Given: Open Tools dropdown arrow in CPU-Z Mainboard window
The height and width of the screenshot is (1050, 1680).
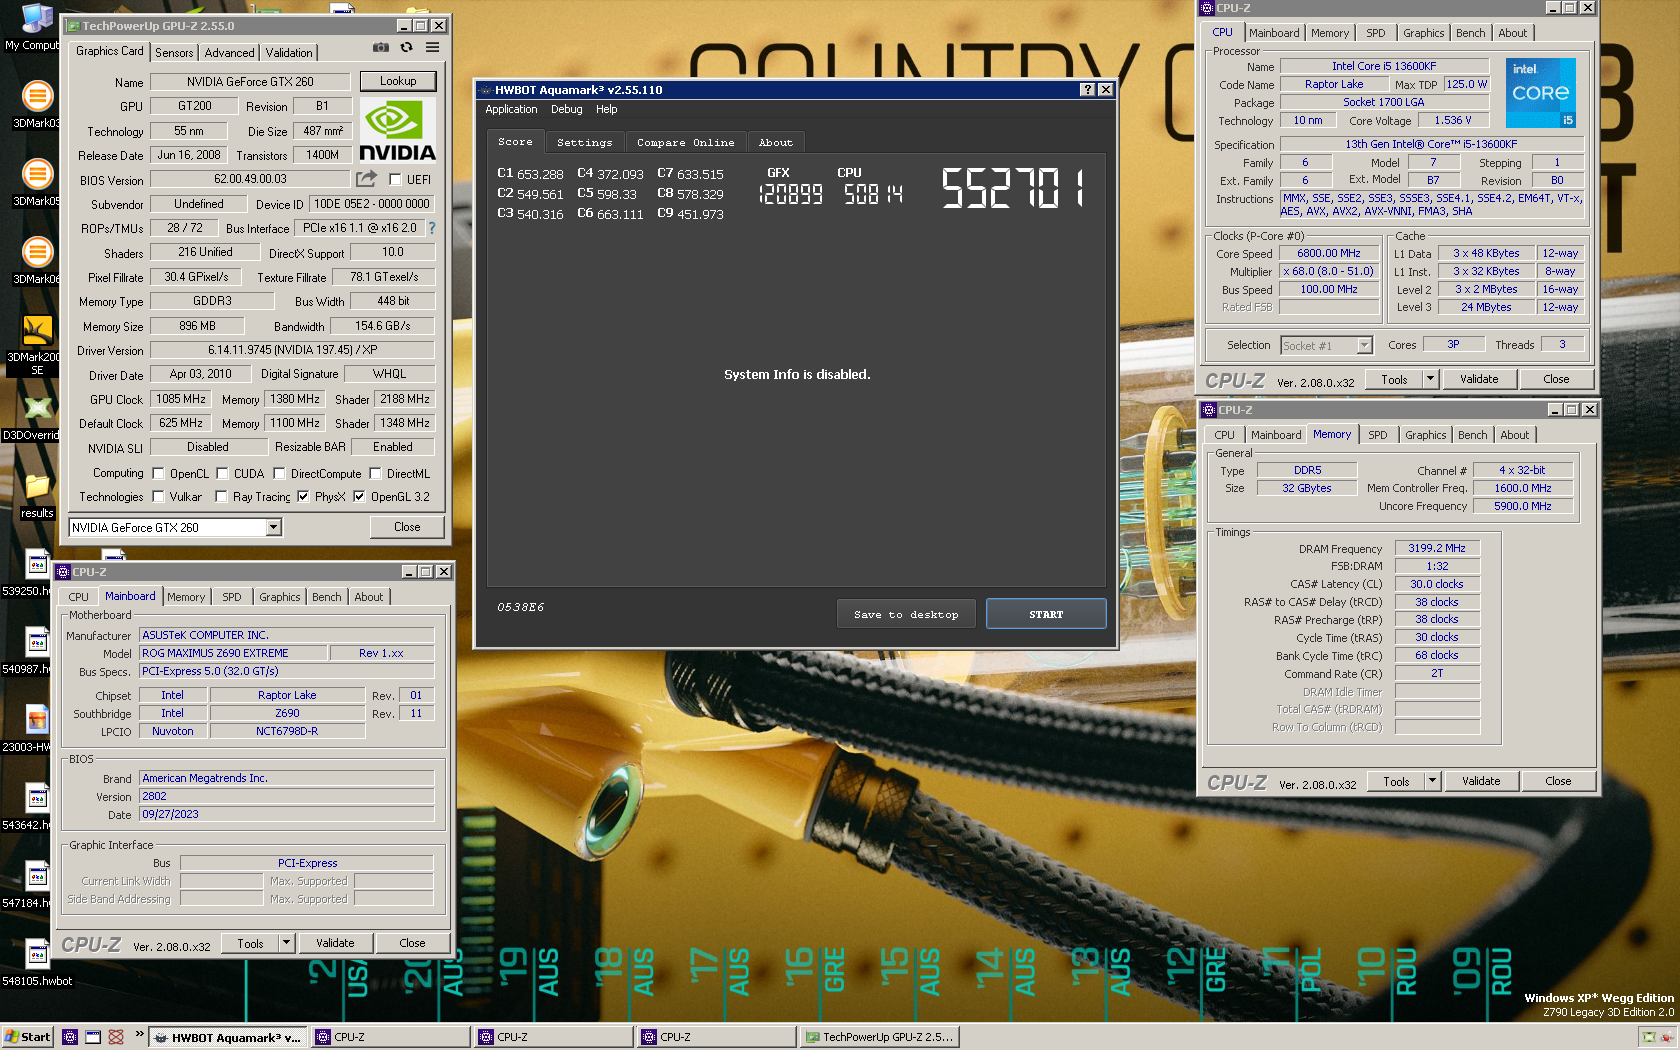Looking at the screenshot, I should (286, 942).
